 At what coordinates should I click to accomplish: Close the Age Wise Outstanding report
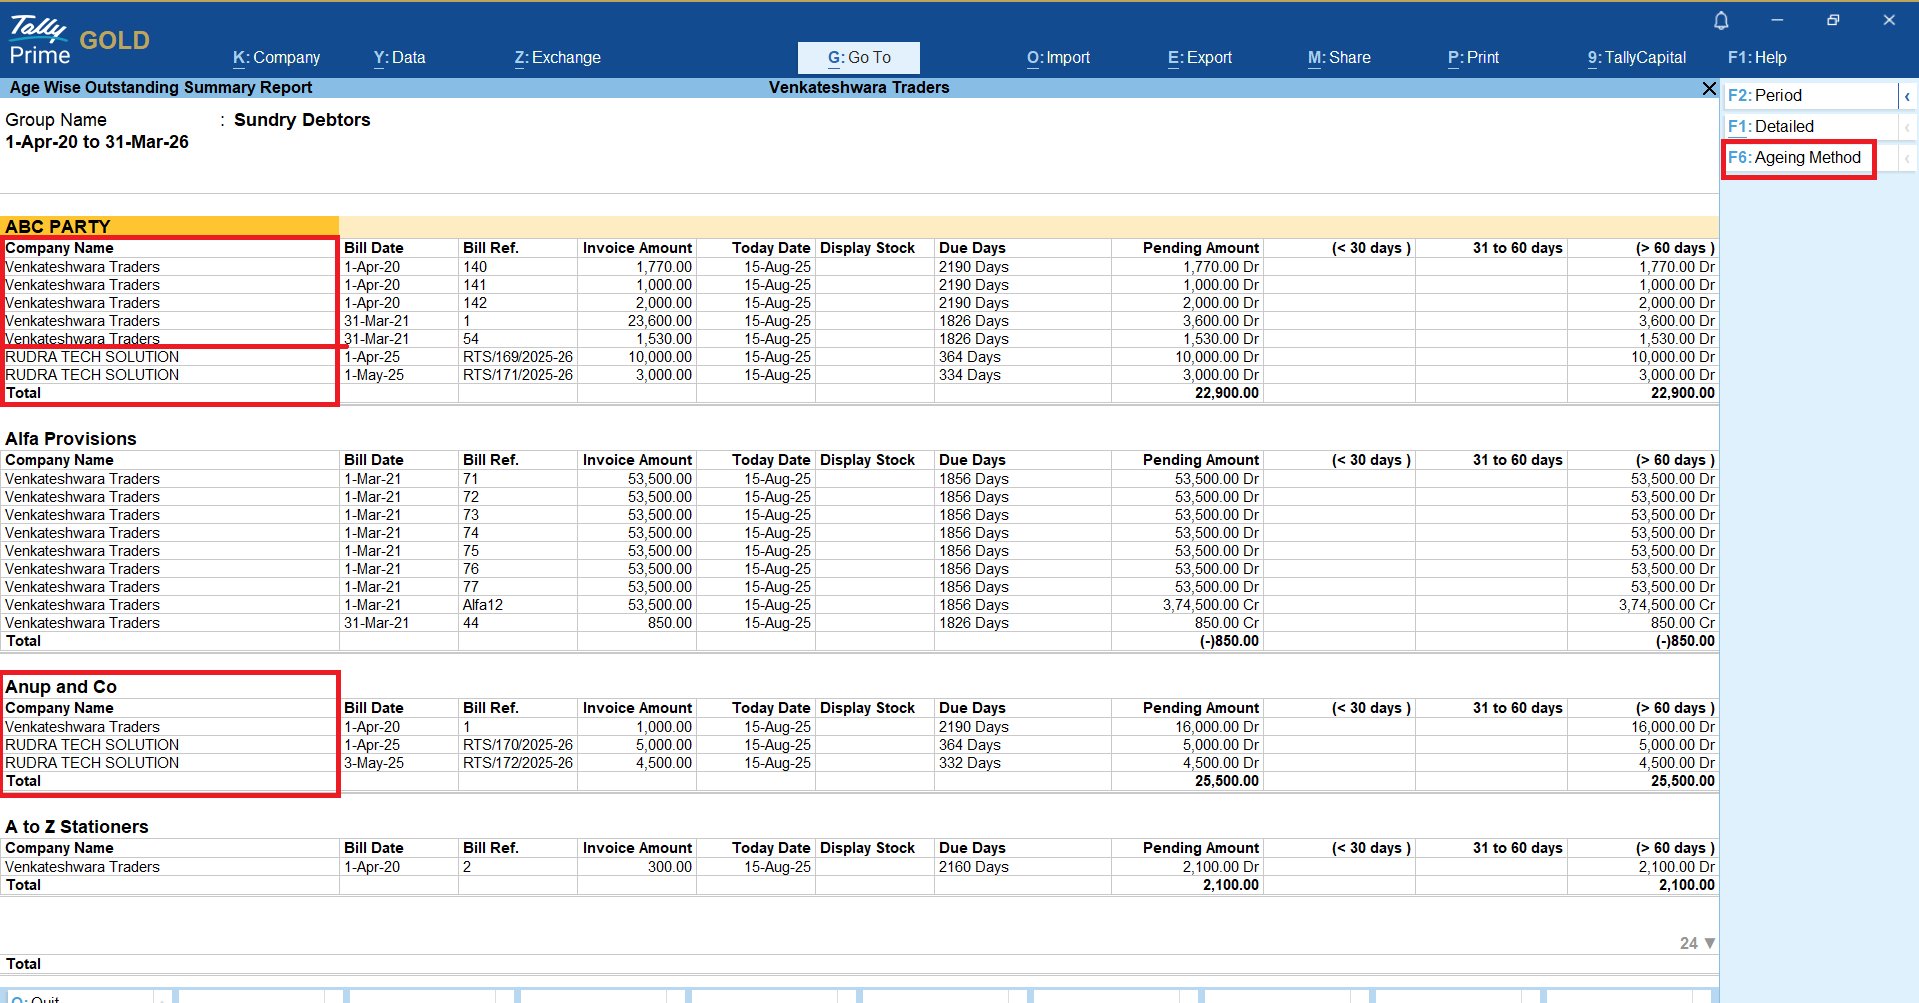point(1709,89)
